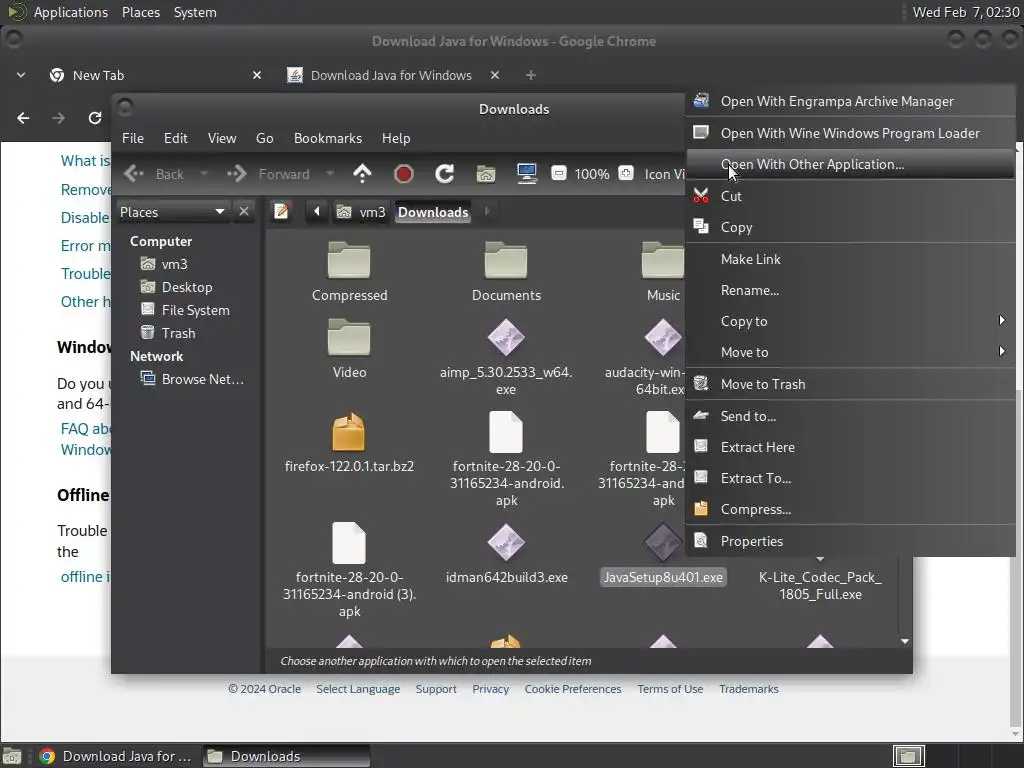
Task: Click Chrome's back arrow
Action: pyautogui.click(x=23, y=118)
